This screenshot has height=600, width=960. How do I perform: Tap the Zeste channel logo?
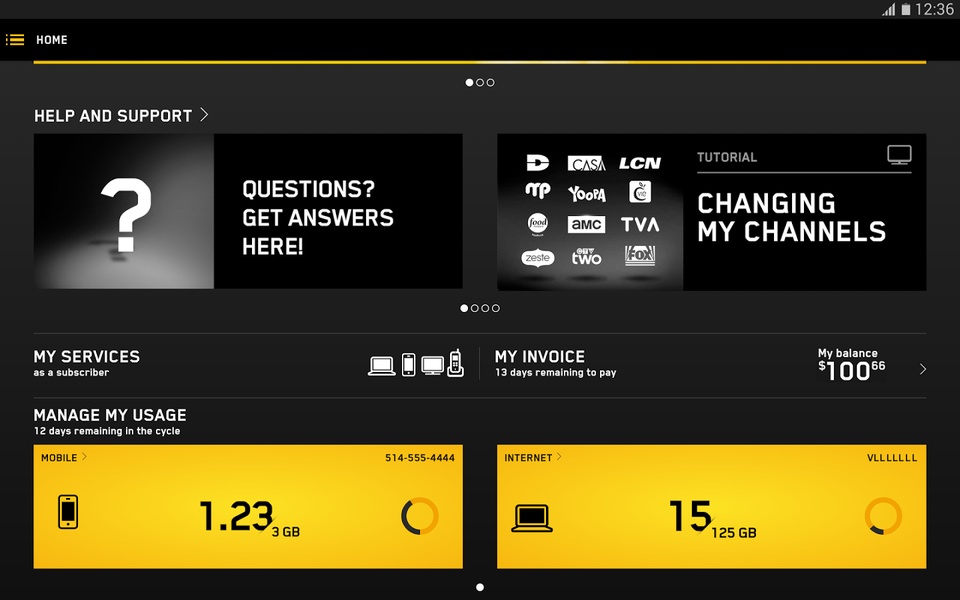pyautogui.click(x=538, y=258)
